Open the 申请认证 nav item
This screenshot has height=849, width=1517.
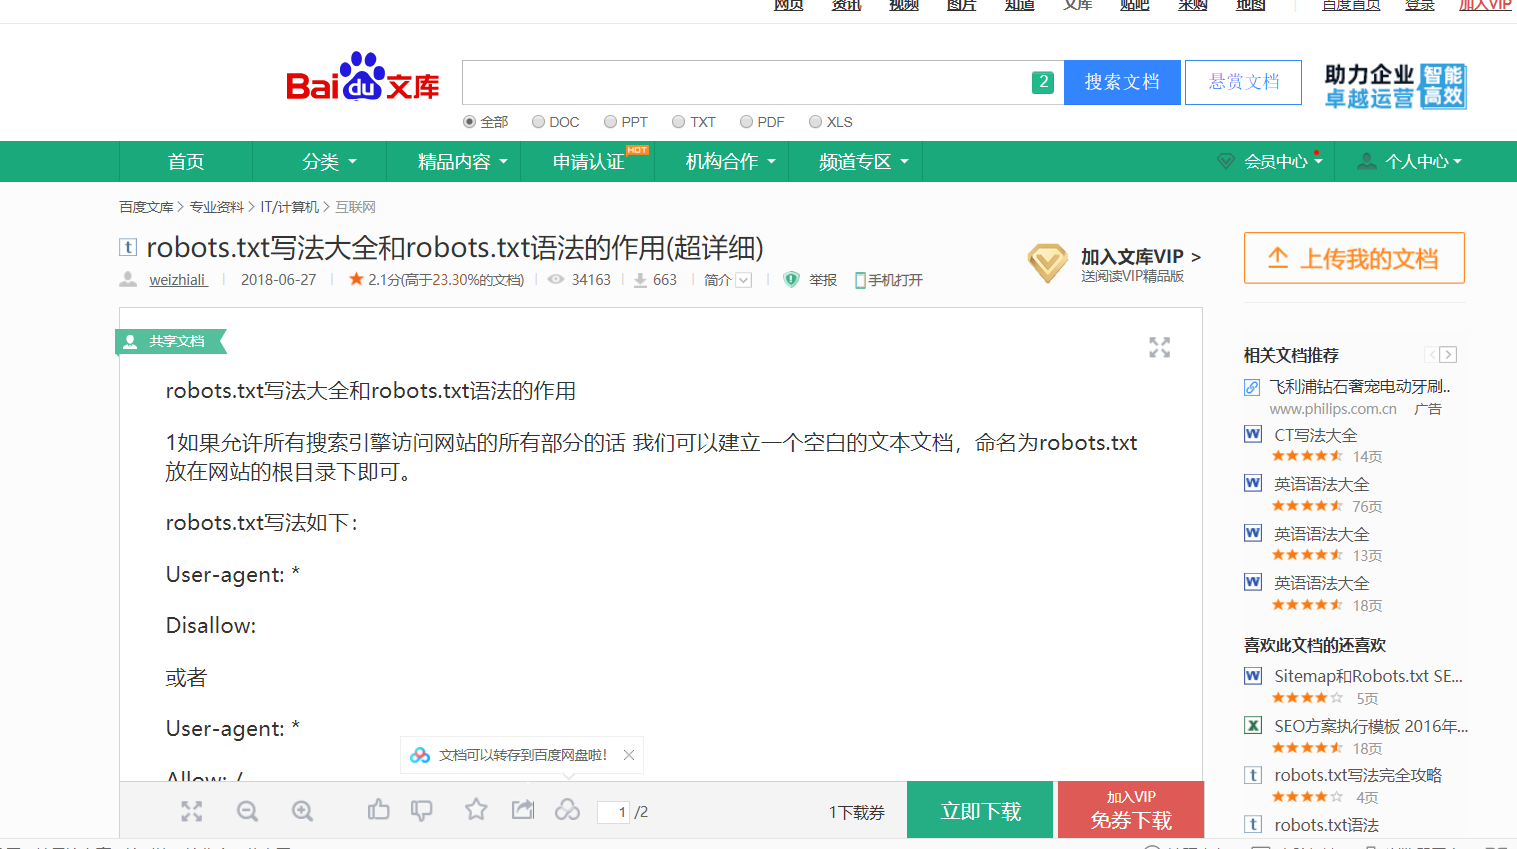pos(588,161)
